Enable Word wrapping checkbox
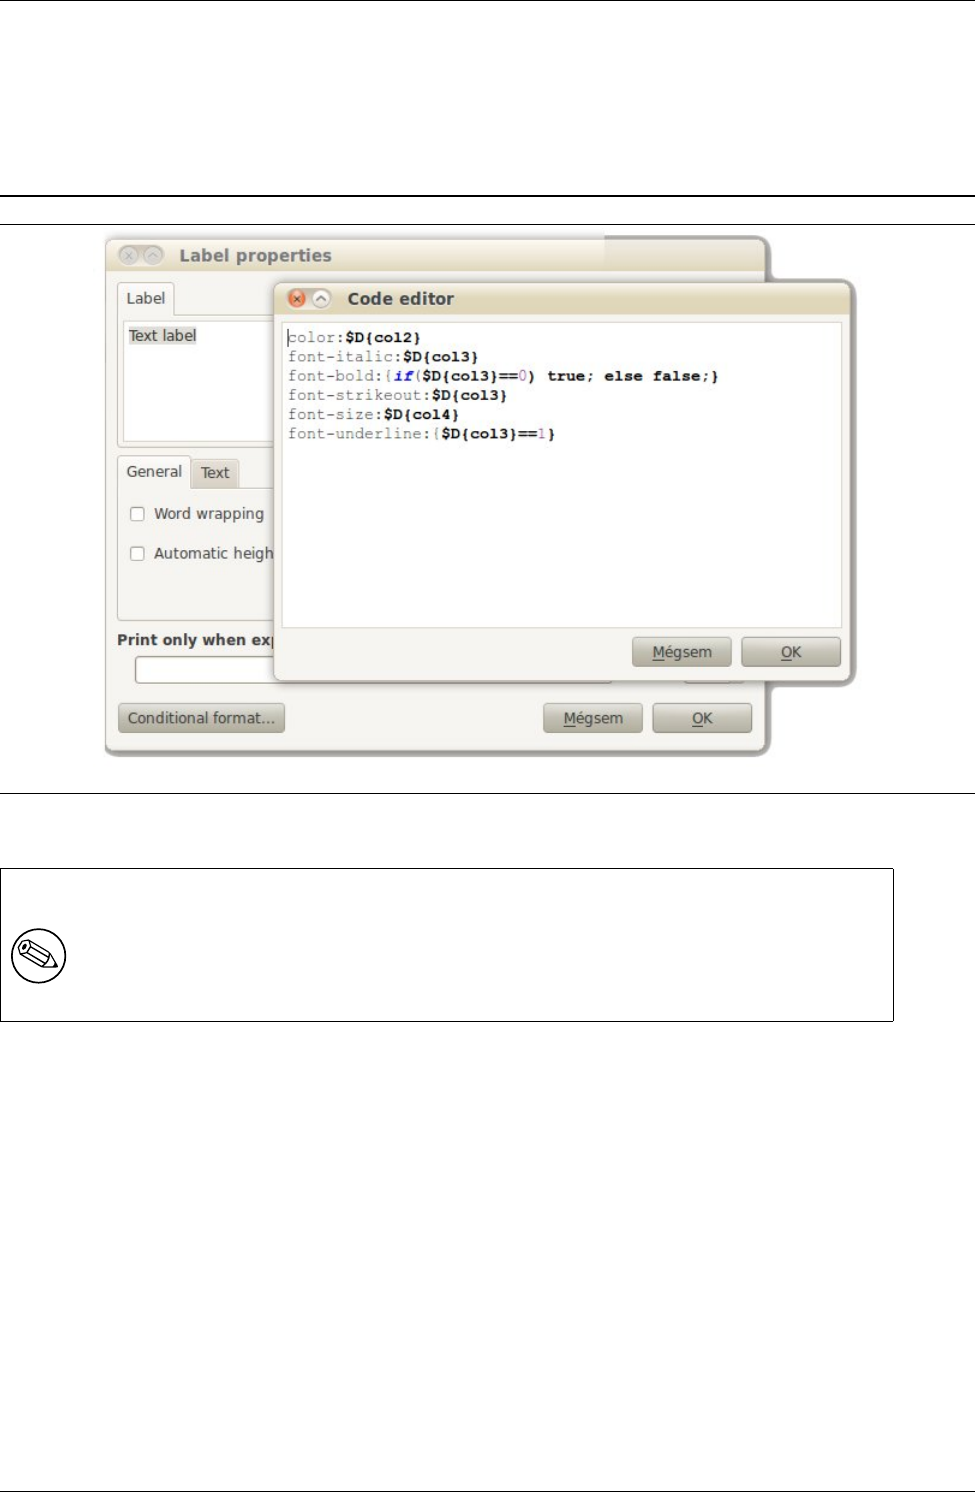The height and width of the screenshot is (1492, 975). coord(138,514)
